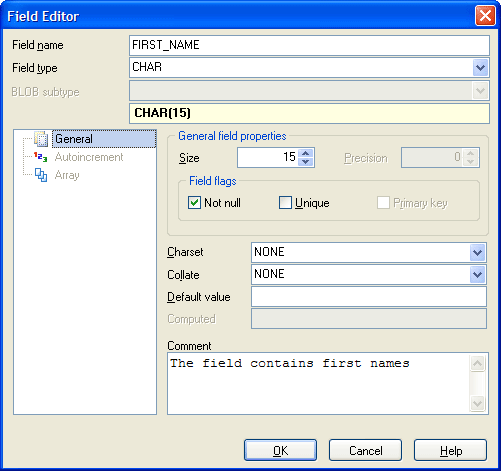The image size is (501, 471).
Task: Select the General tree item
Action: tap(104, 139)
